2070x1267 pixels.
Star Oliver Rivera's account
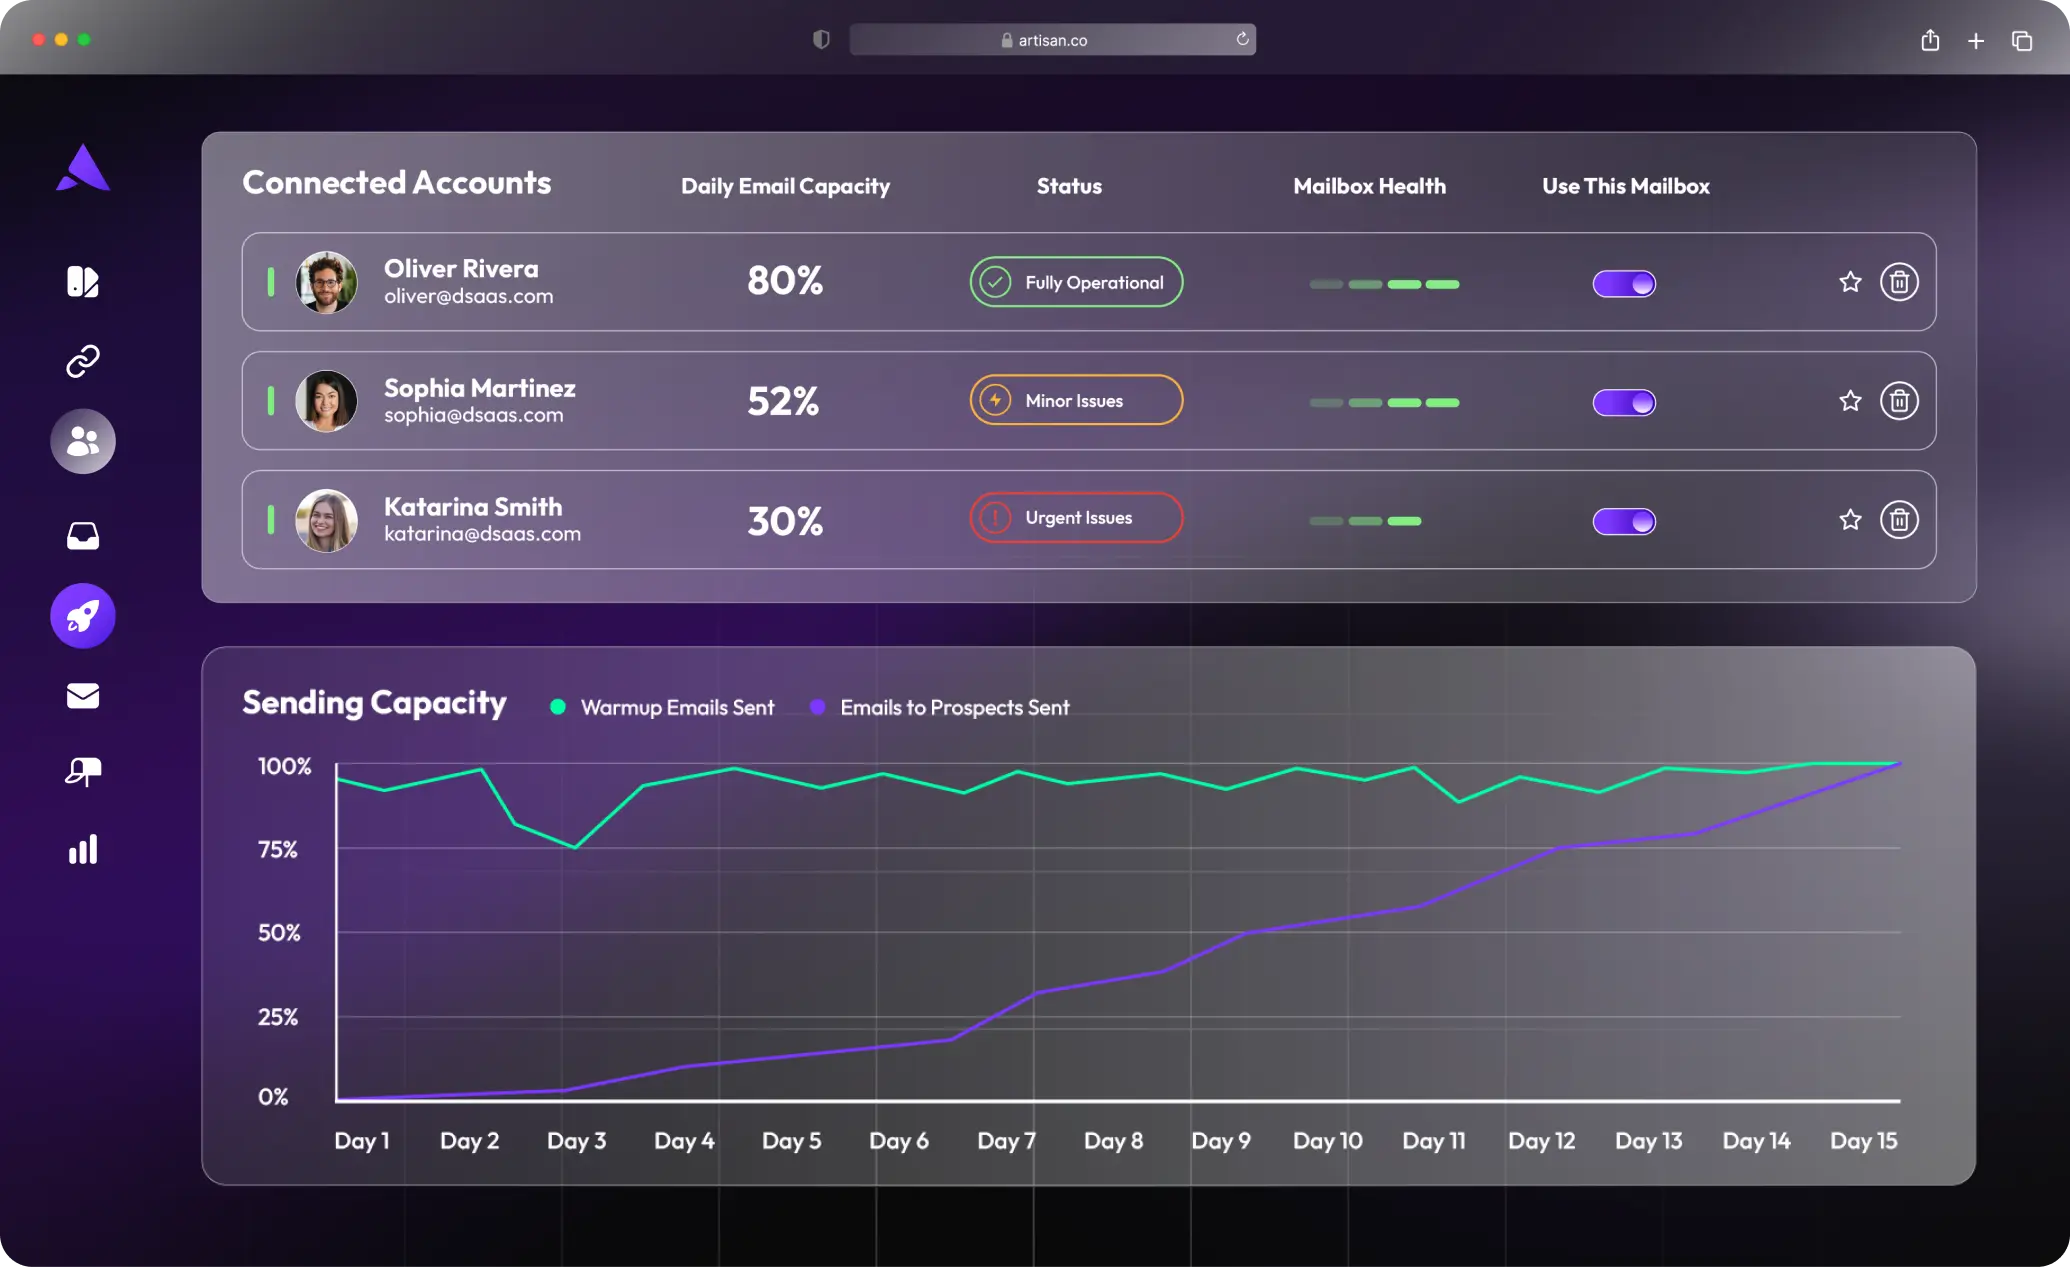point(1850,282)
